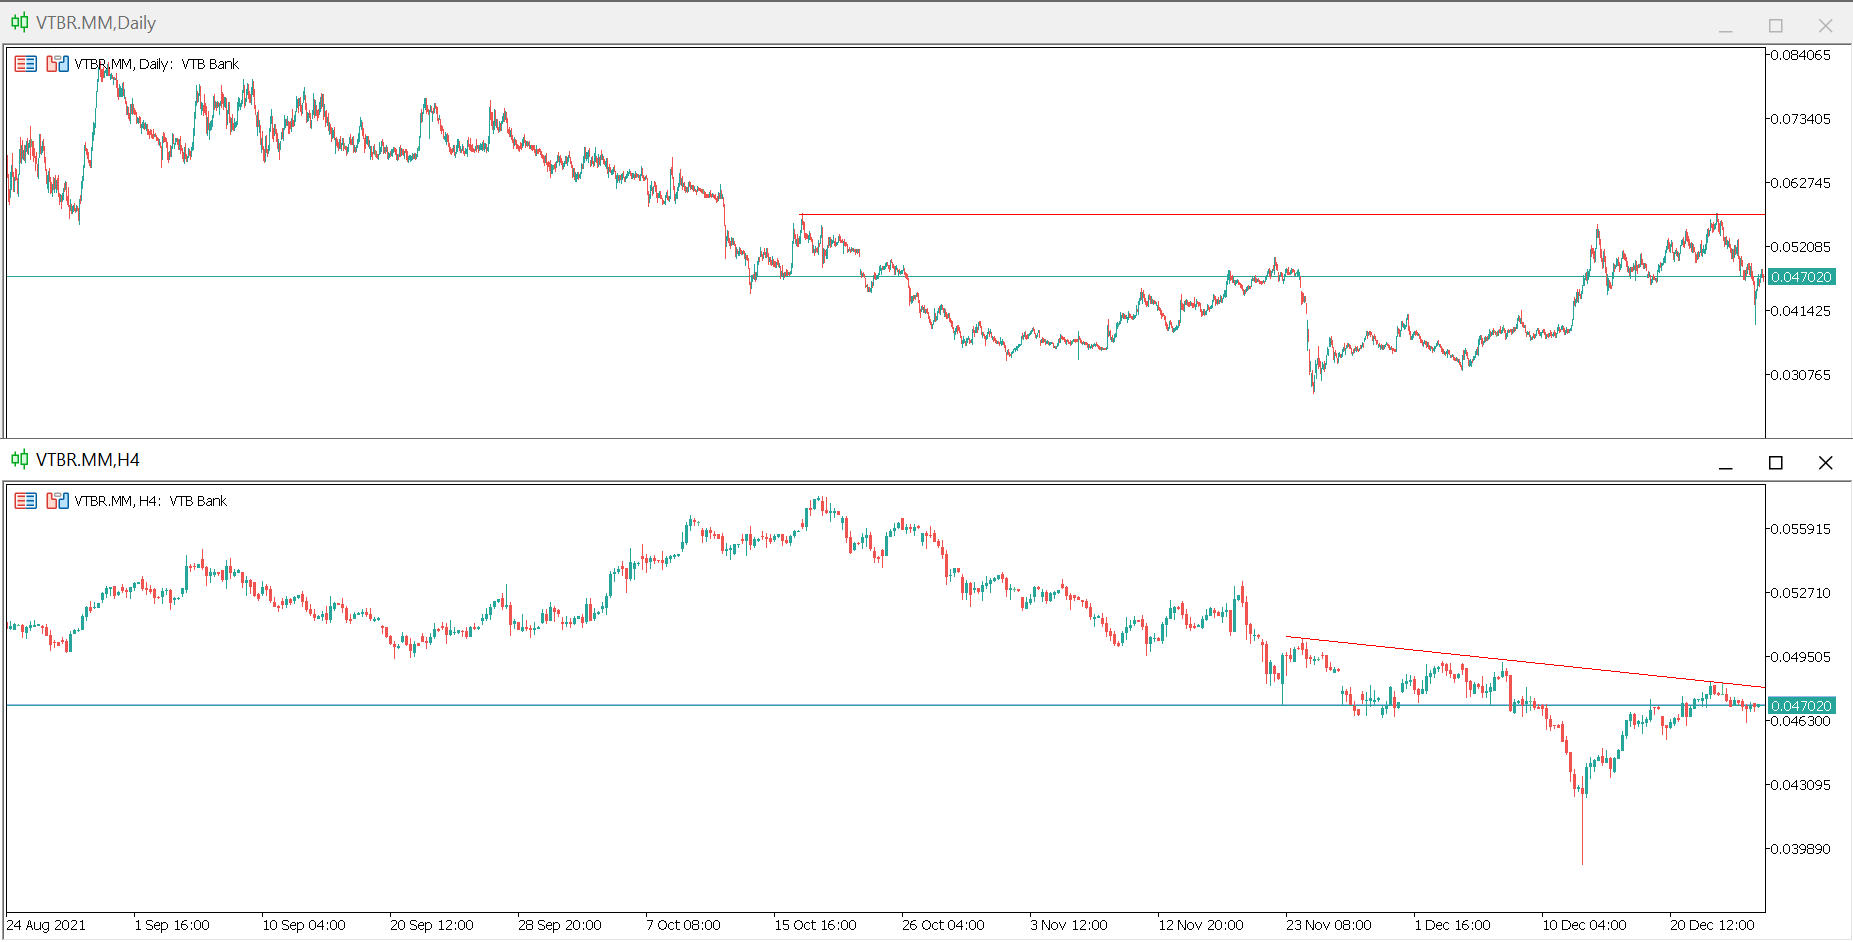The height and width of the screenshot is (942, 1853).
Task: Click 'VTBR.MM, Daily: VTB Bank' chart label
Action: tap(157, 64)
